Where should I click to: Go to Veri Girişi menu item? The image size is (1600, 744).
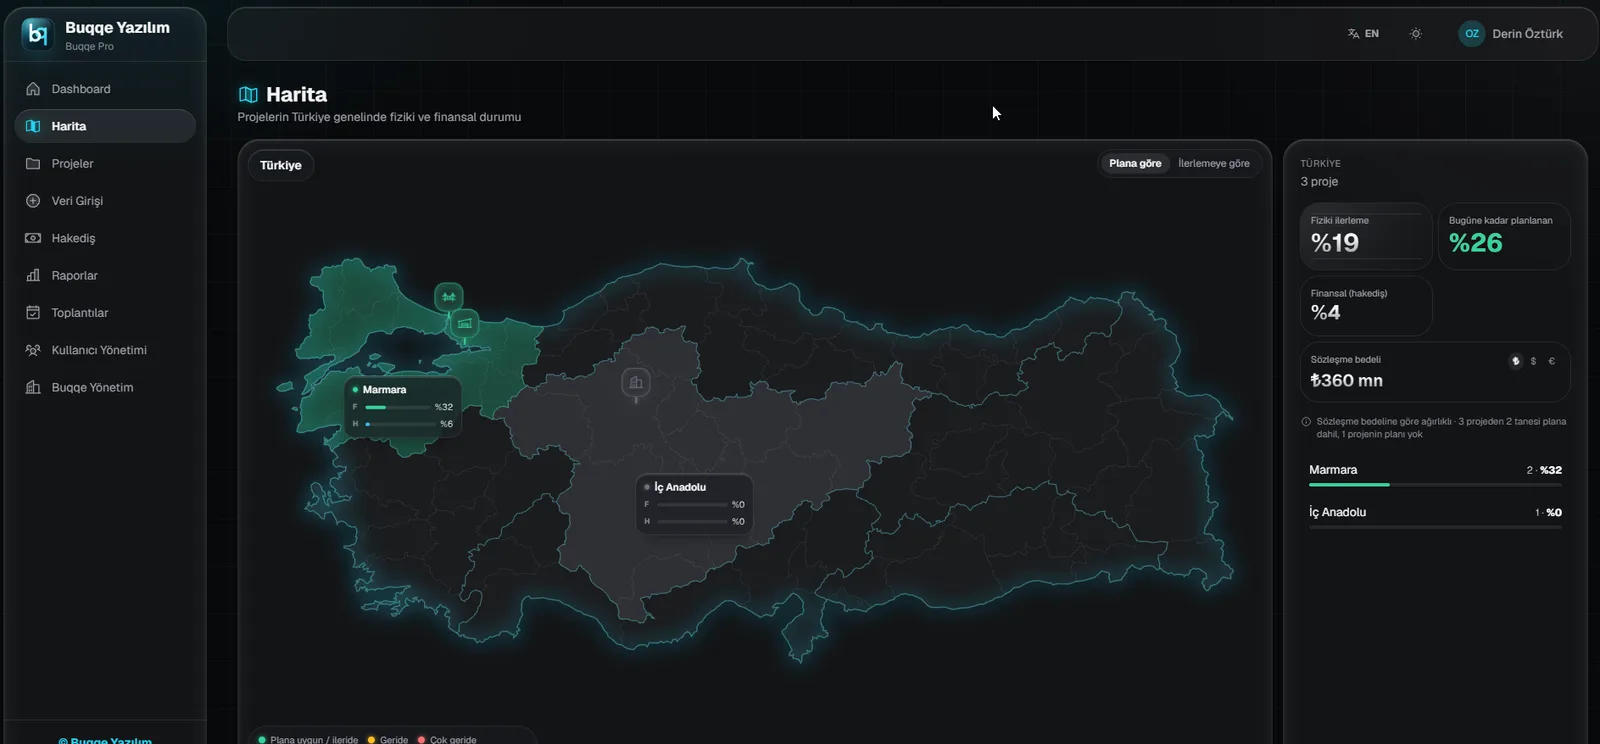click(x=105, y=201)
